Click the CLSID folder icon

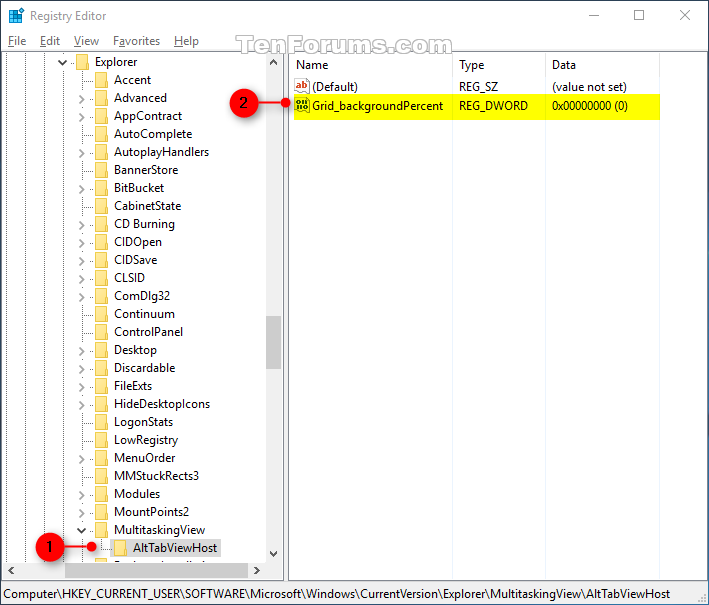point(102,278)
